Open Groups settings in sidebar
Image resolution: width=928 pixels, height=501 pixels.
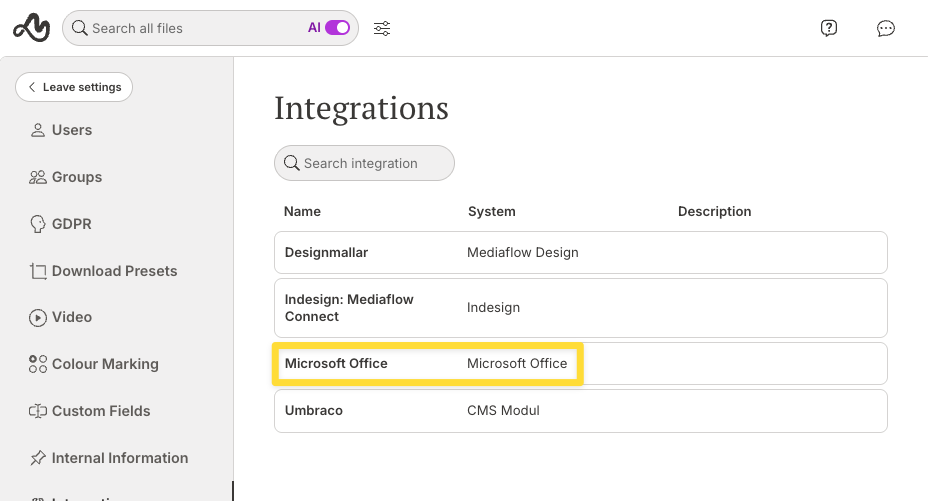[76, 177]
